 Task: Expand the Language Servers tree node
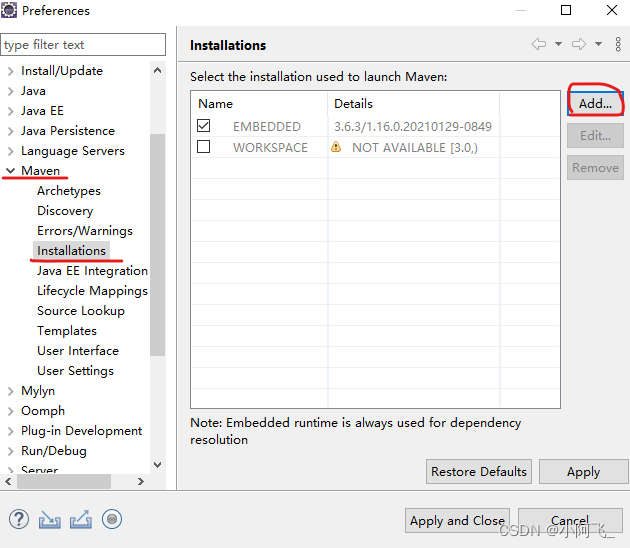pyautogui.click(x=10, y=151)
